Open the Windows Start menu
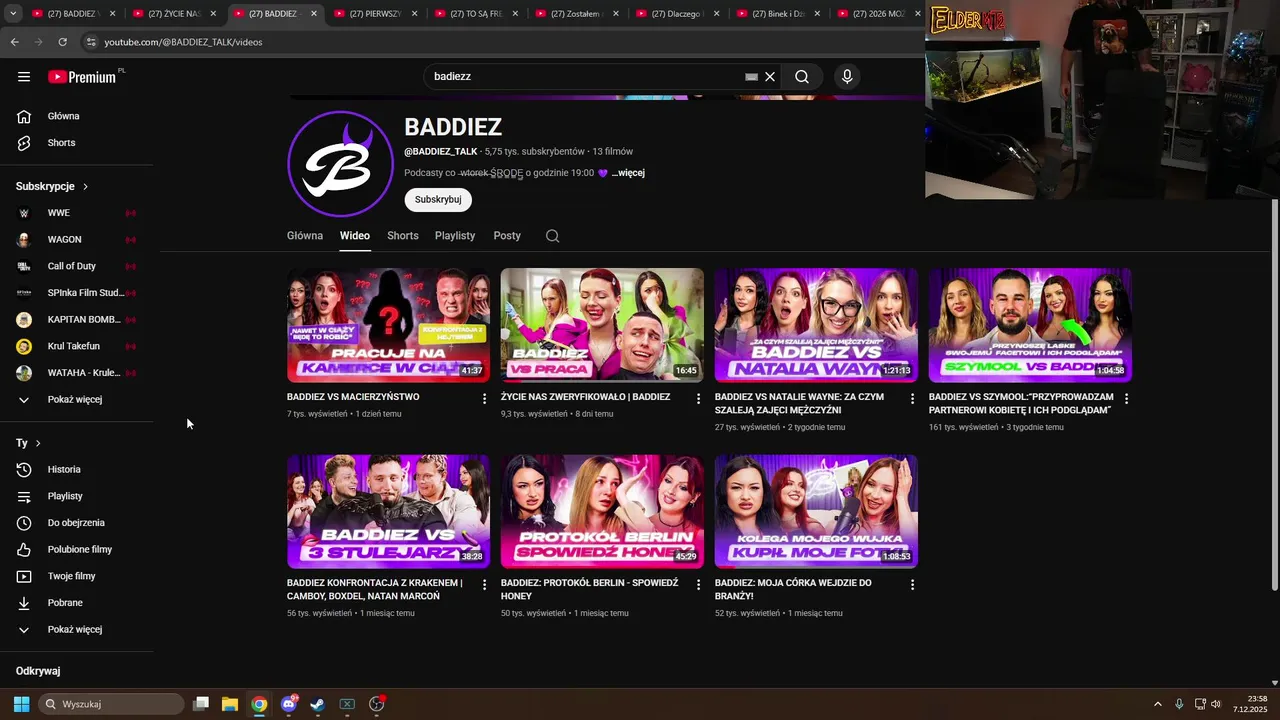 tap(21, 704)
